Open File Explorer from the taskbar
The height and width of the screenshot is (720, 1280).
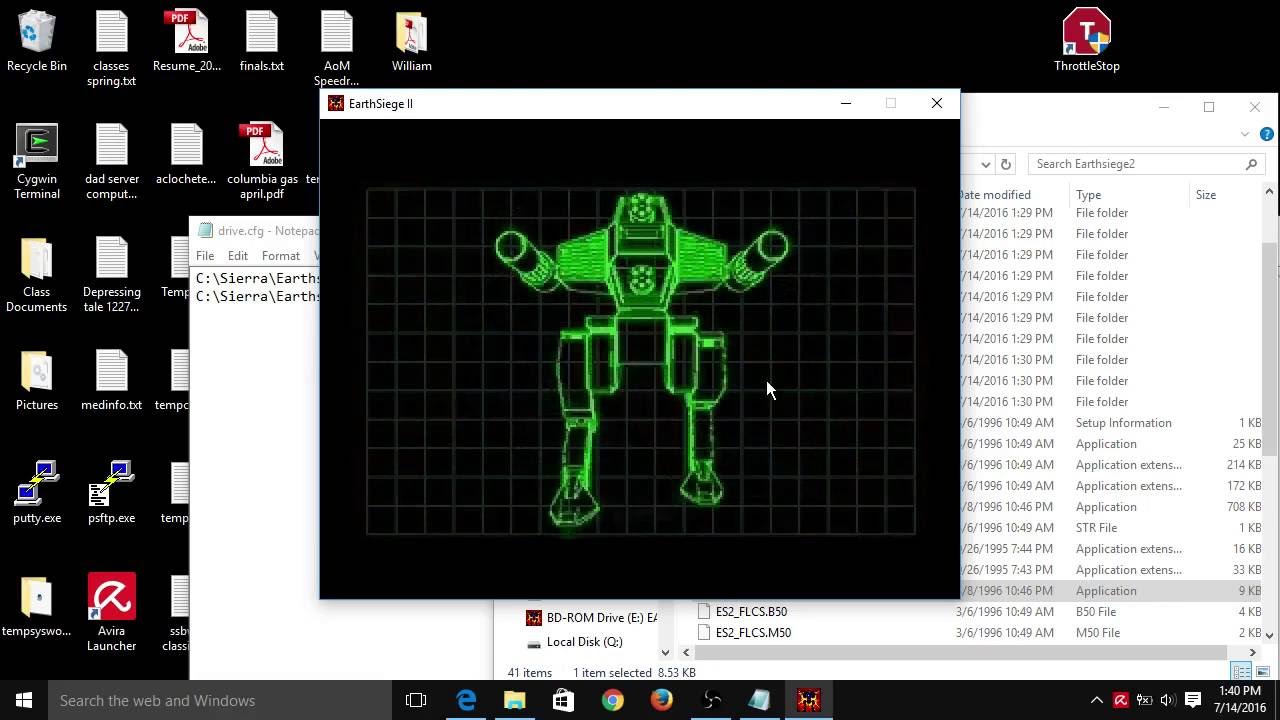click(x=515, y=700)
